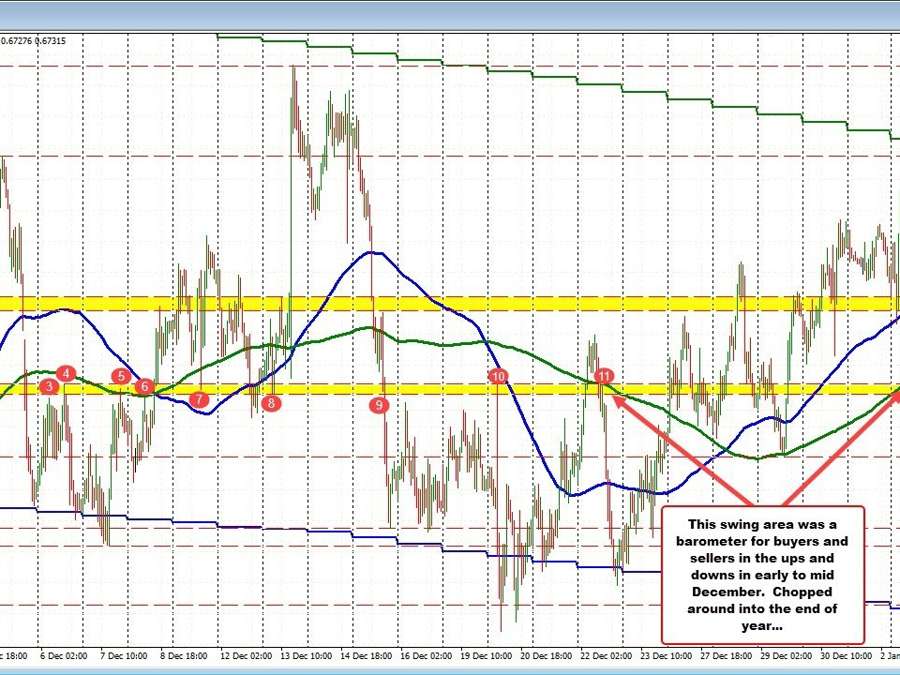Click the ask price 0.67315 quote label
The height and width of the screenshot is (675, 900).
click(x=52, y=42)
